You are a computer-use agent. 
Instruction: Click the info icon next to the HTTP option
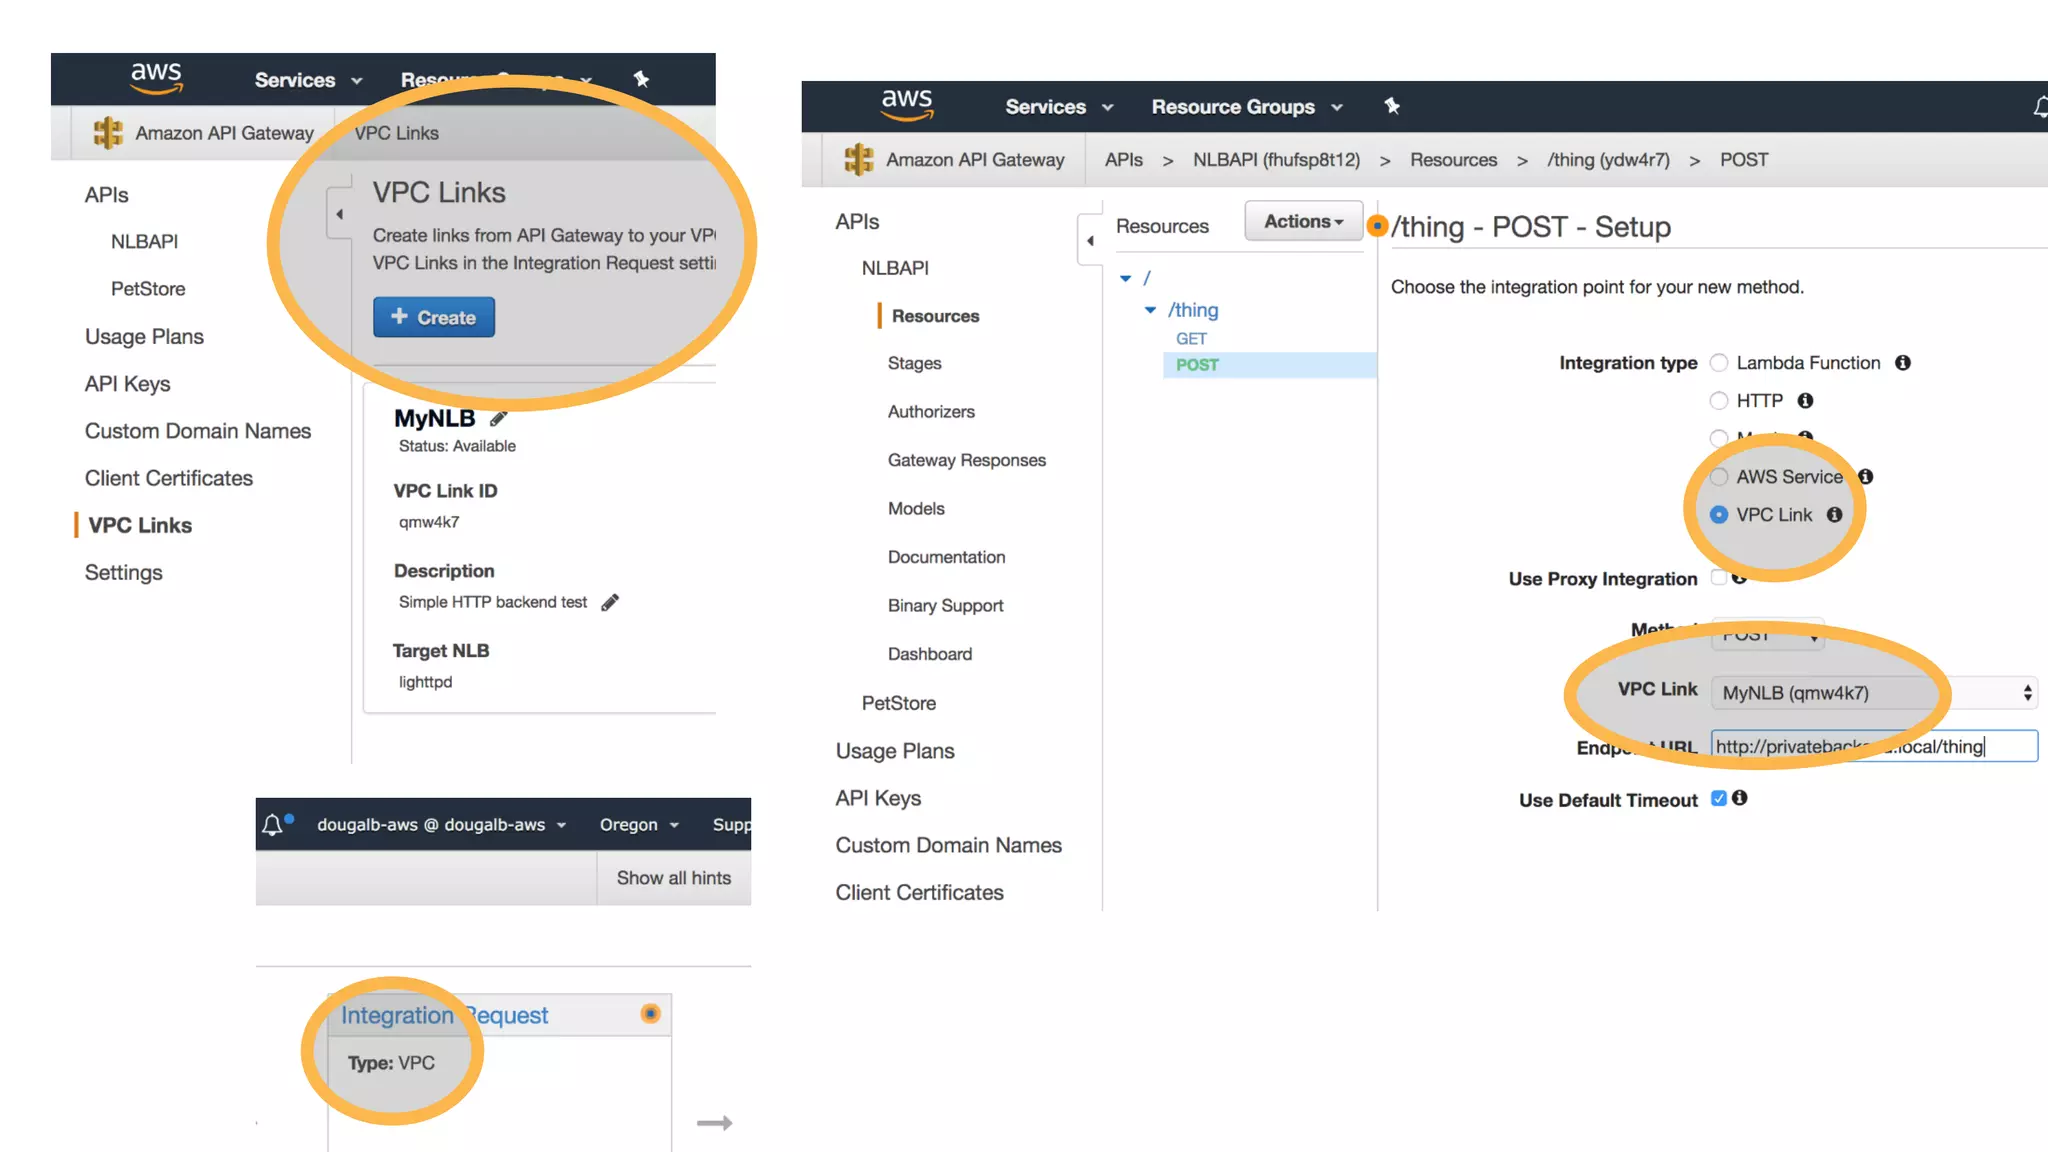(x=1805, y=401)
